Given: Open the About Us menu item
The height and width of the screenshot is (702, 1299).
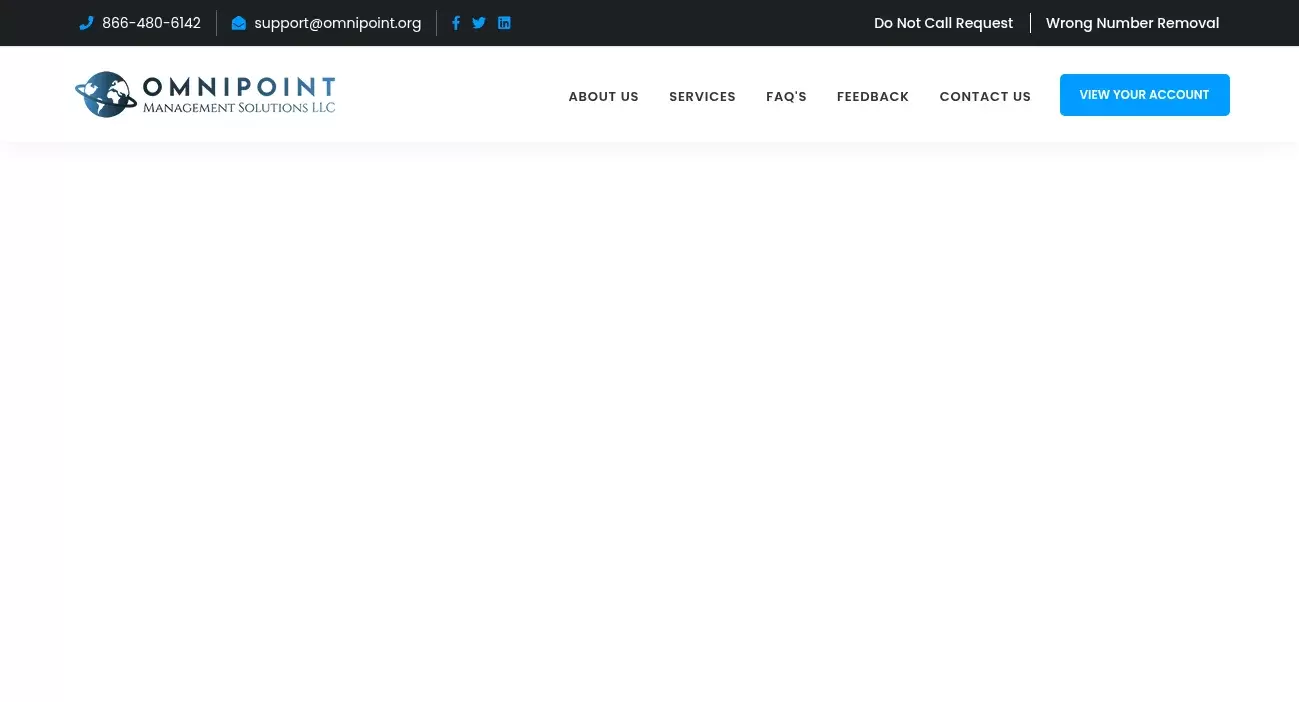Looking at the screenshot, I should tap(603, 96).
